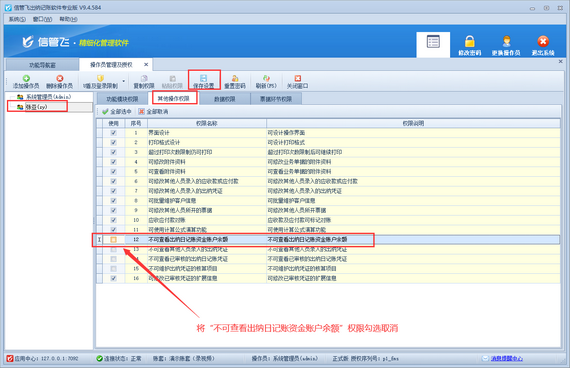Viewport: 570px width, 368px height.
Task: Switch to the 数据权限 tab
Action: (x=225, y=99)
